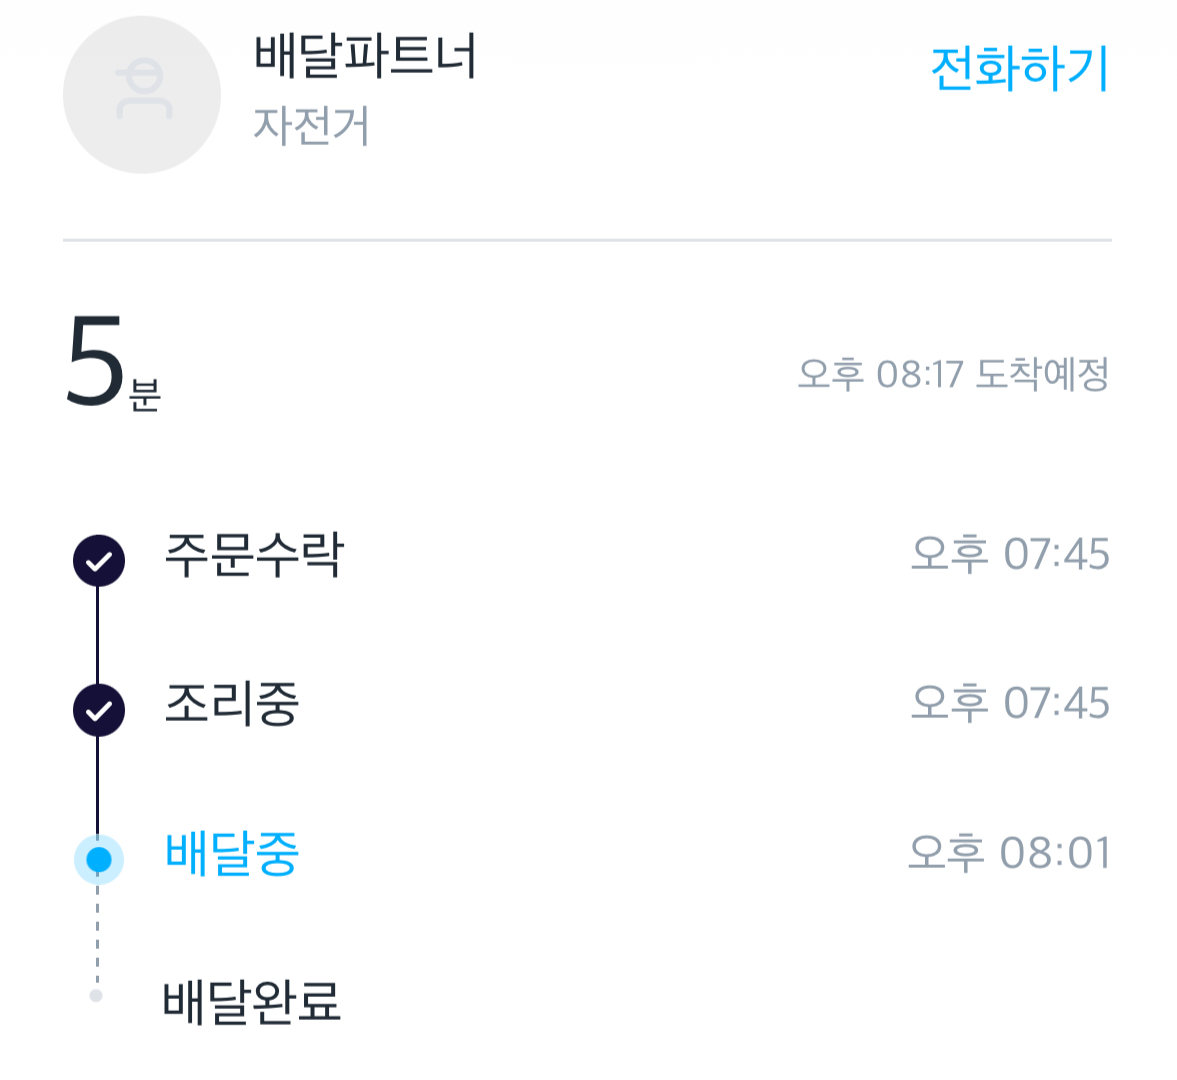Image resolution: width=1177 pixels, height=1080 pixels.
Task: Tap the 자전거 delivery method text
Action: 312,127
